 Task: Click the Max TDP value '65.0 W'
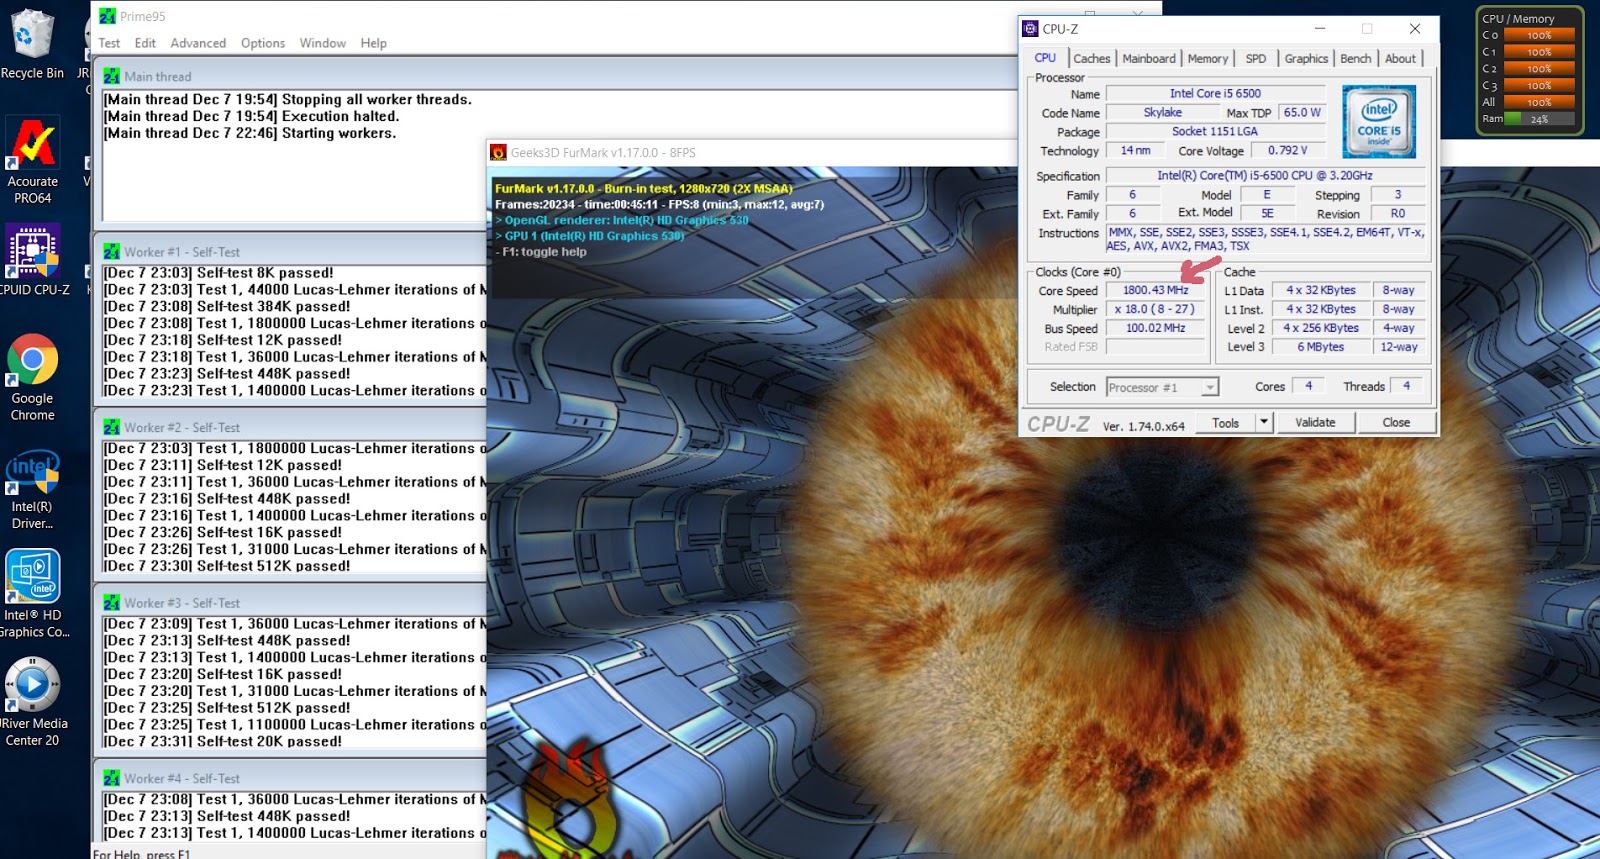pyautogui.click(x=1302, y=113)
